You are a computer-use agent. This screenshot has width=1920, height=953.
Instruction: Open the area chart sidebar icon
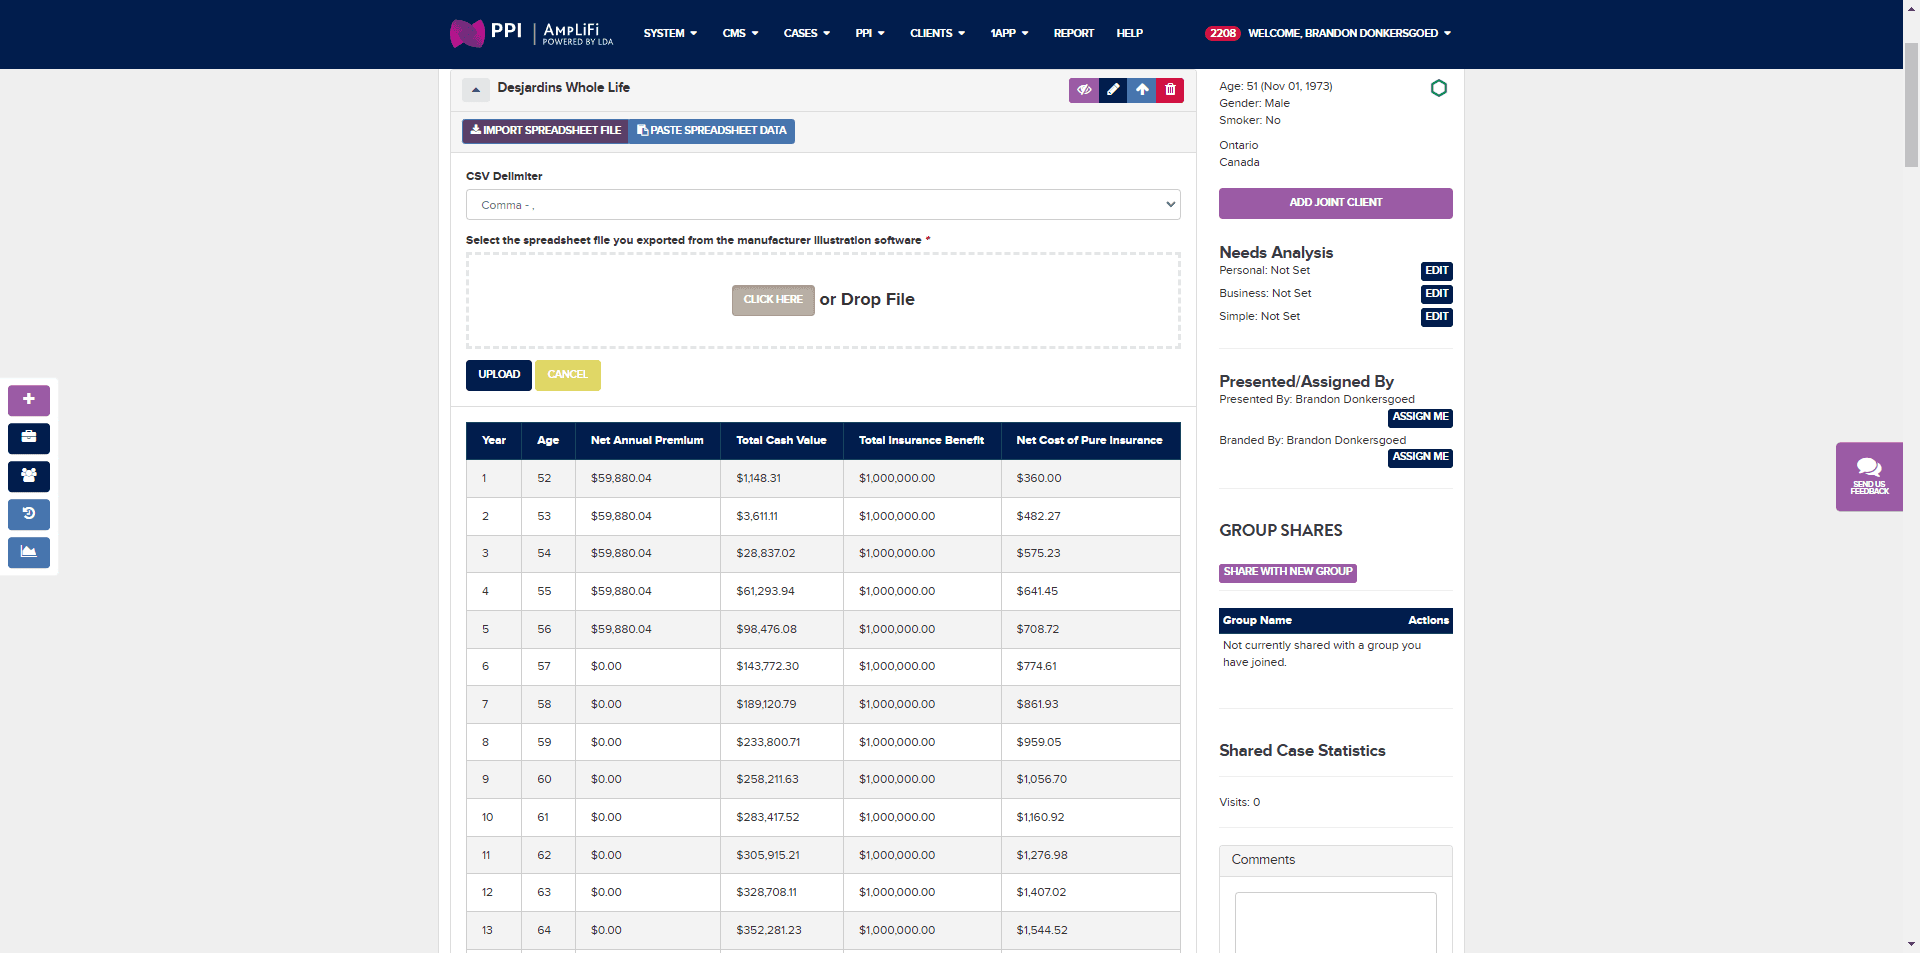pos(29,552)
